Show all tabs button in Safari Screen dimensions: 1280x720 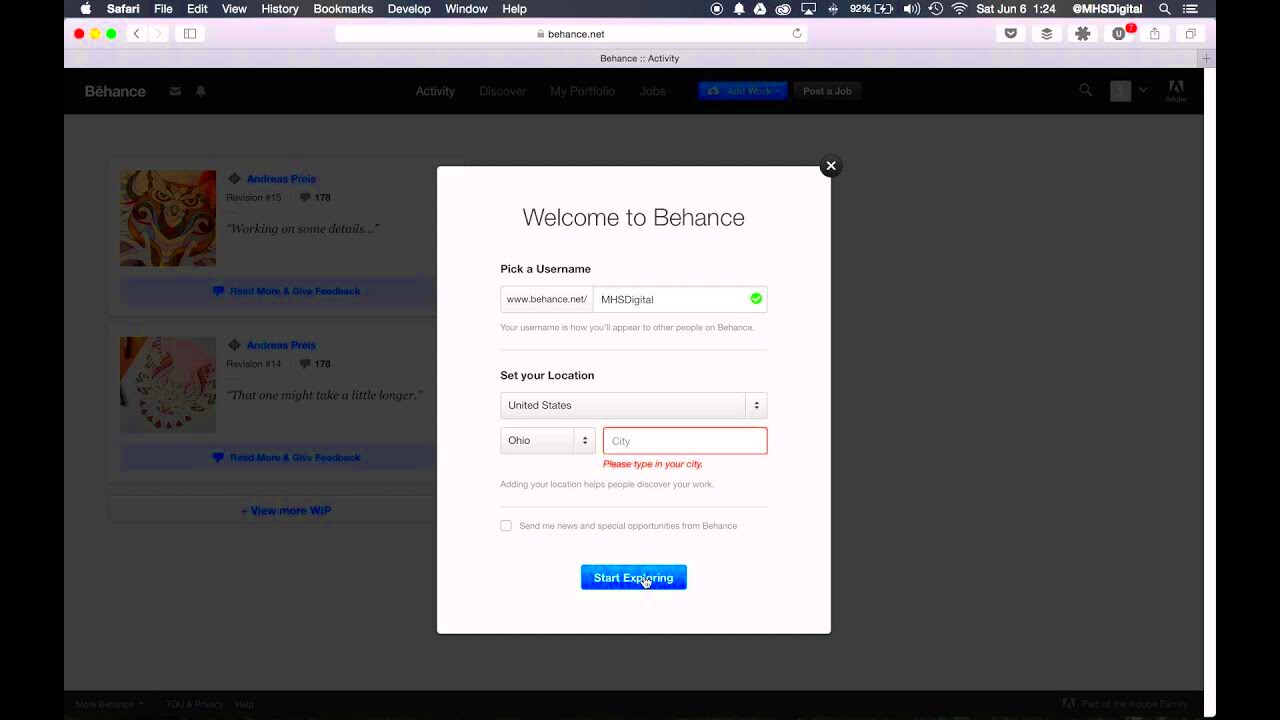(x=1191, y=34)
